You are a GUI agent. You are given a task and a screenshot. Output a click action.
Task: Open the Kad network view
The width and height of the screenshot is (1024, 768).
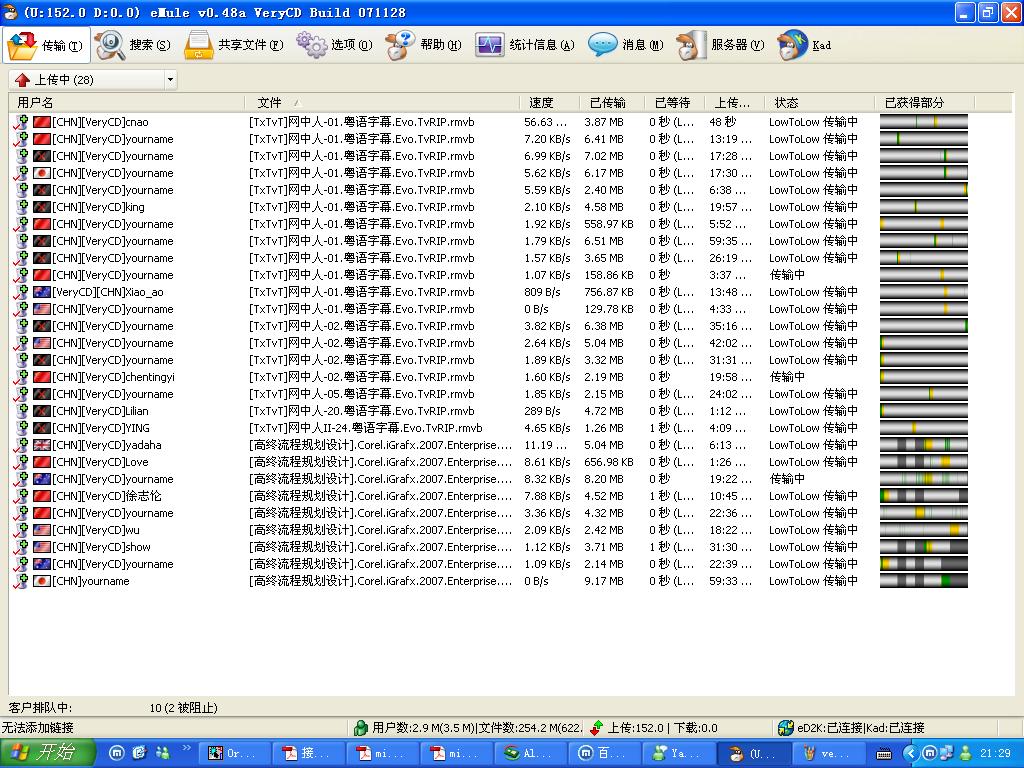(804, 45)
